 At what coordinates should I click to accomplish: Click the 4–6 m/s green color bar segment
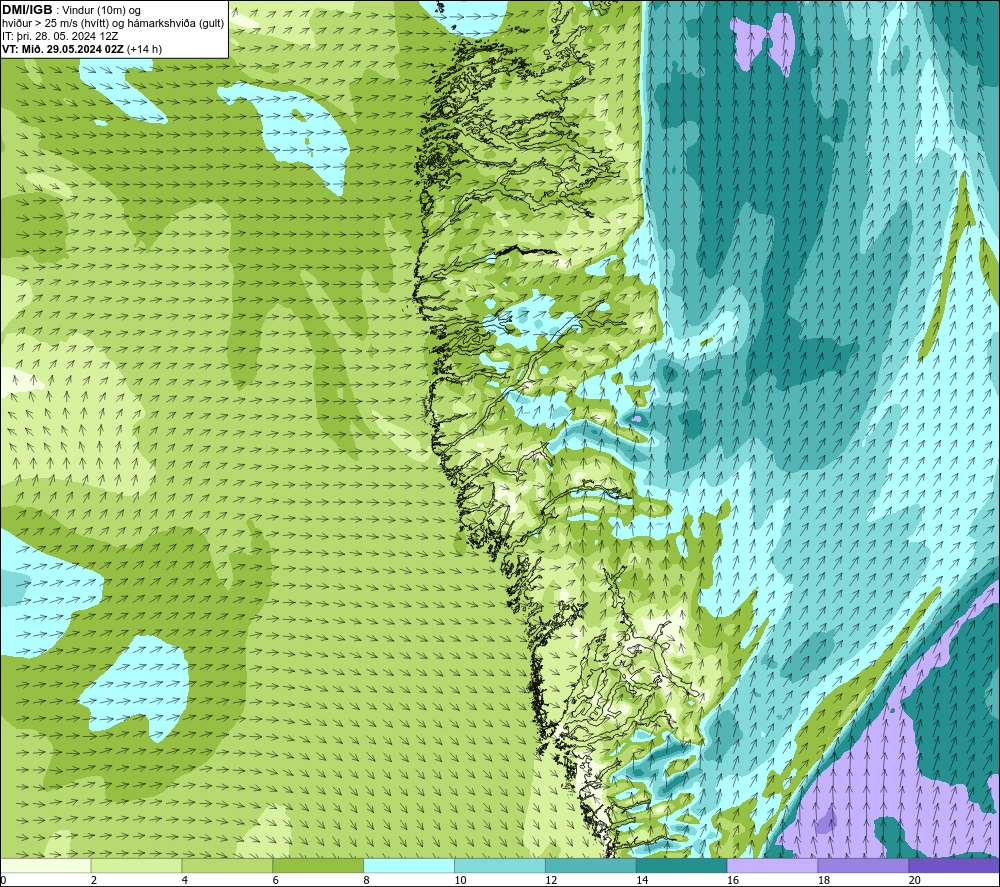(x=227, y=865)
